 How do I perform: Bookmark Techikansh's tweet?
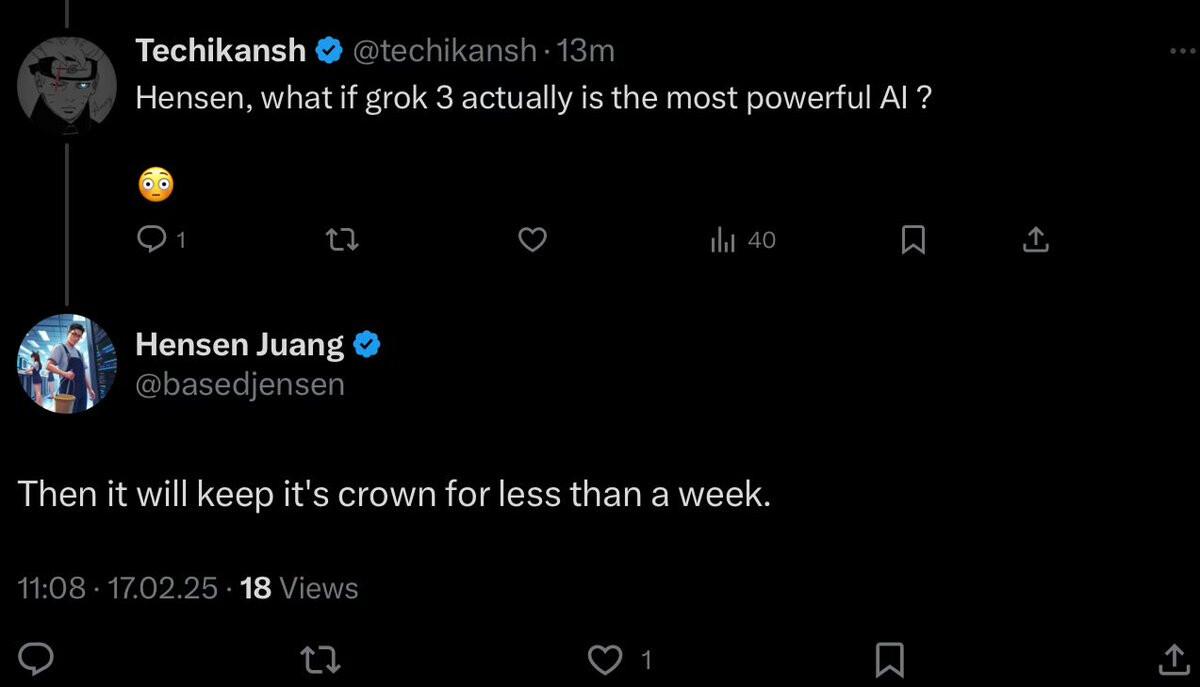(x=912, y=240)
